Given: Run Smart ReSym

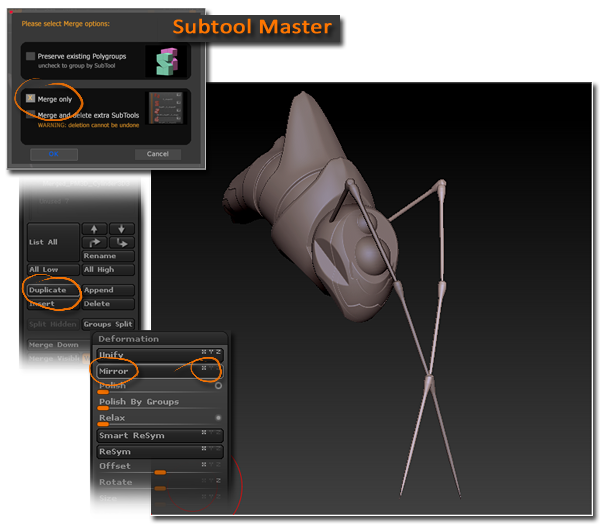Looking at the screenshot, I should click(160, 436).
